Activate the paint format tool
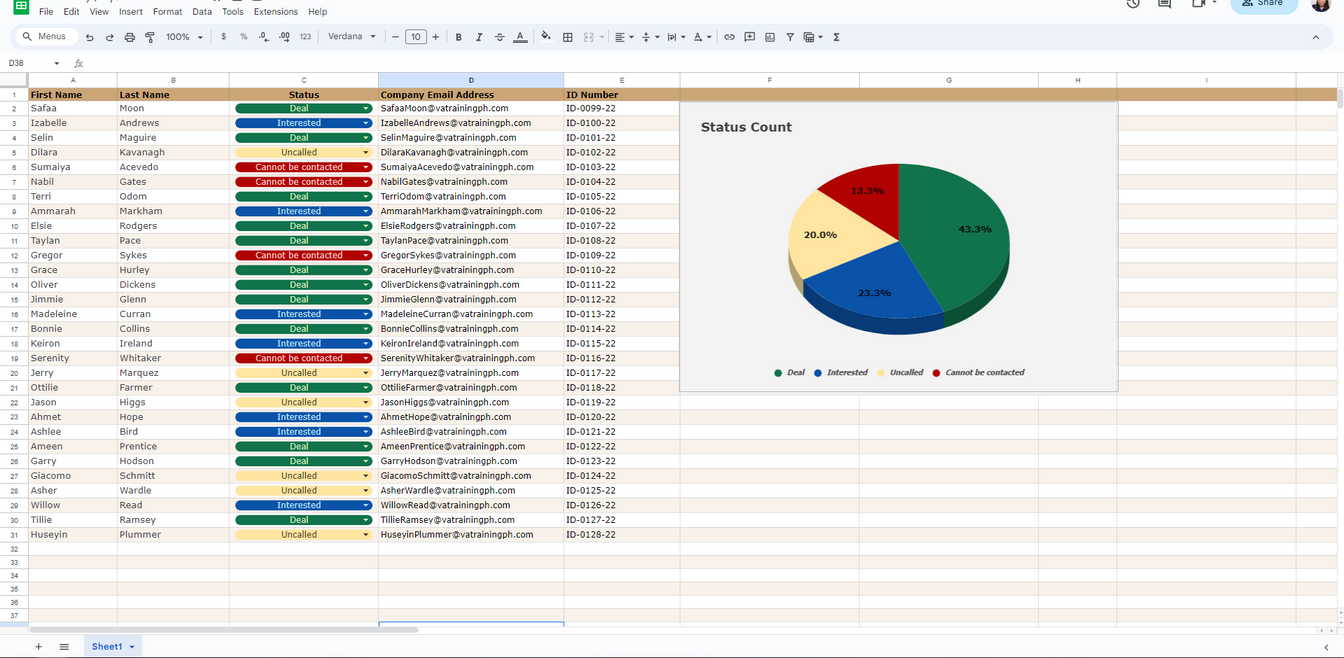Viewport: 1344px width, 658px height. (150, 37)
